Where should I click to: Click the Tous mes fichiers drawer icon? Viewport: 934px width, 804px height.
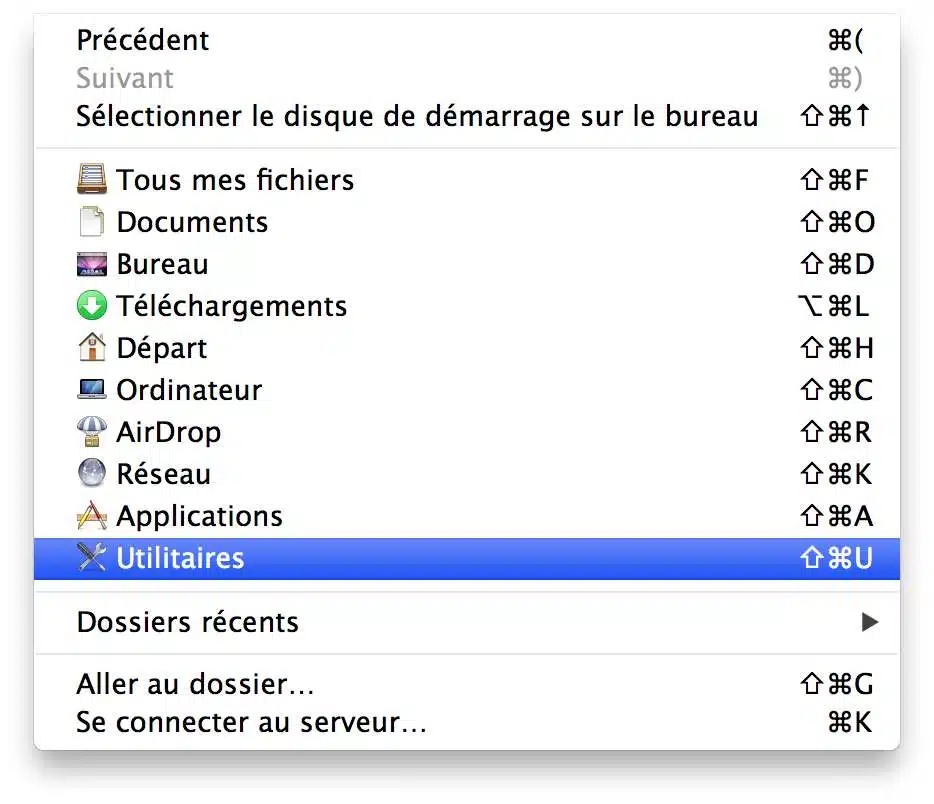(x=92, y=179)
